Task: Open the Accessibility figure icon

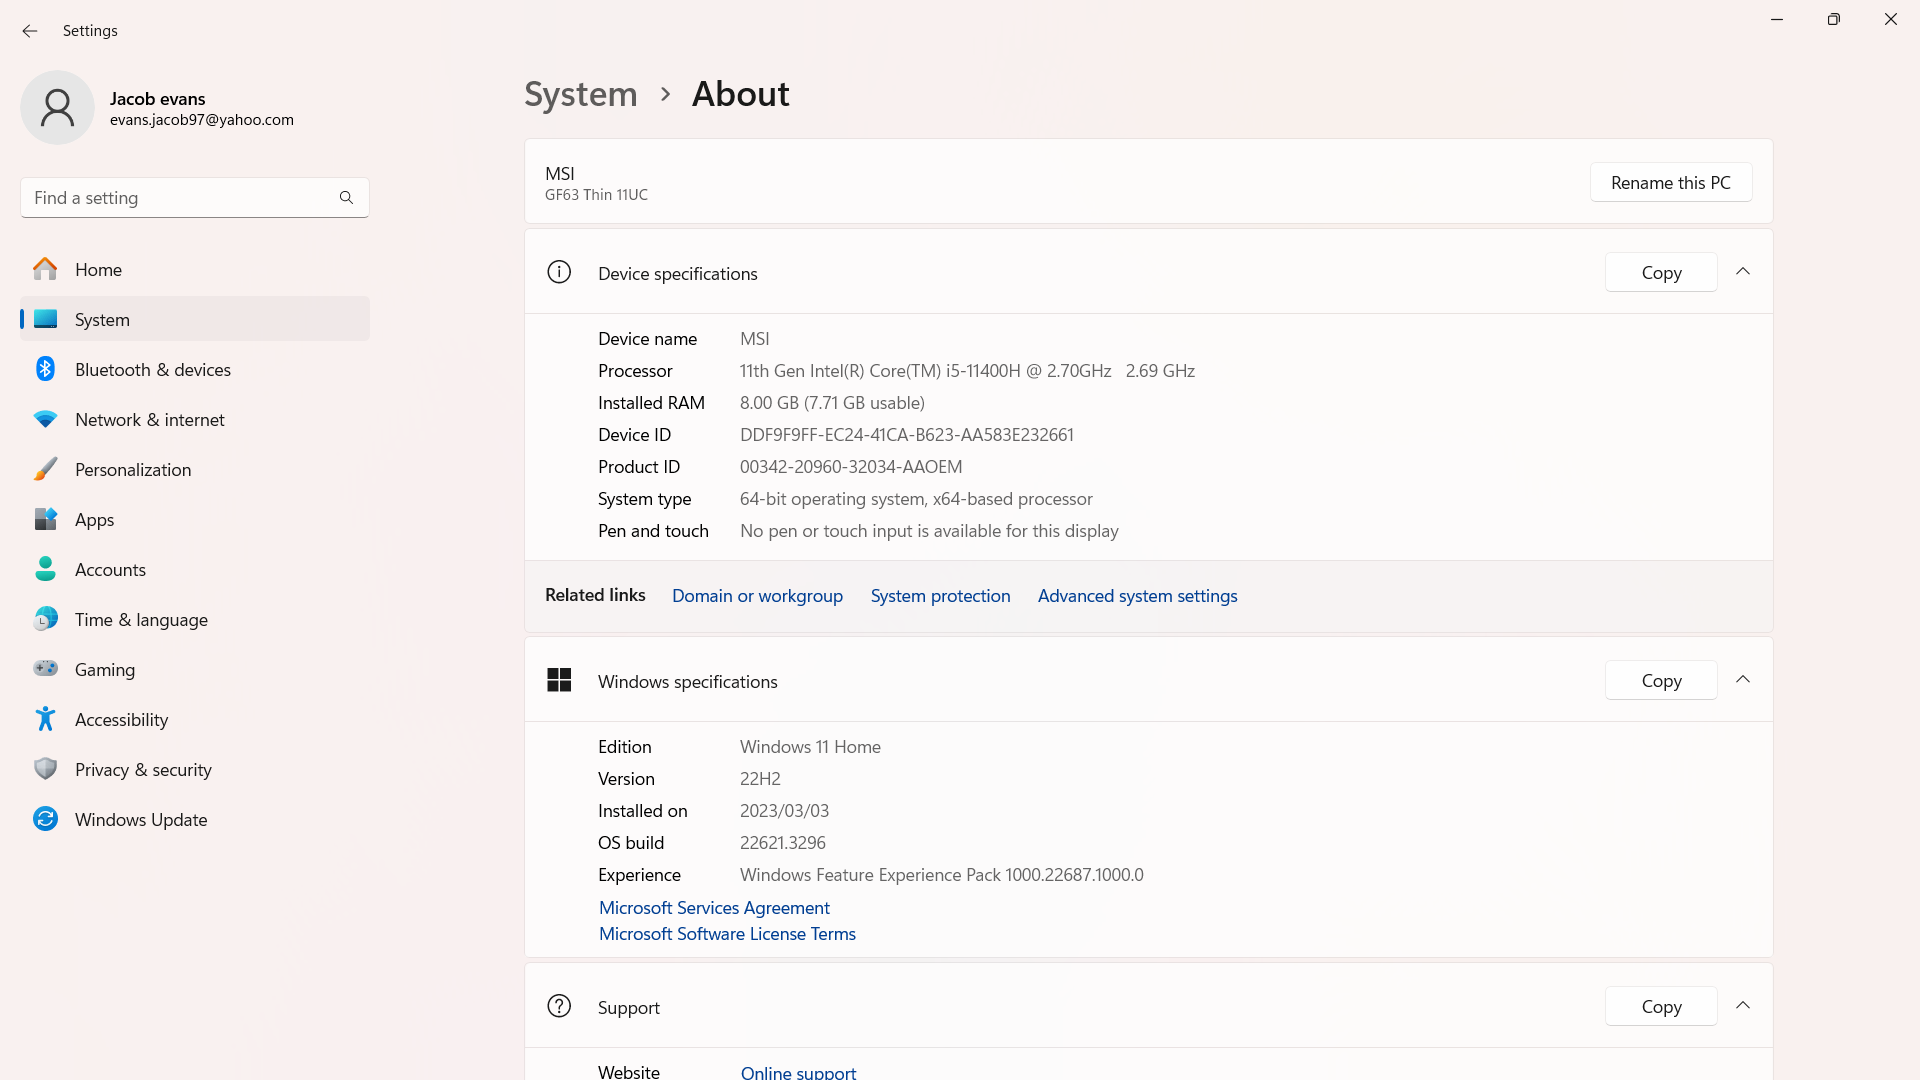Action: tap(45, 719)
